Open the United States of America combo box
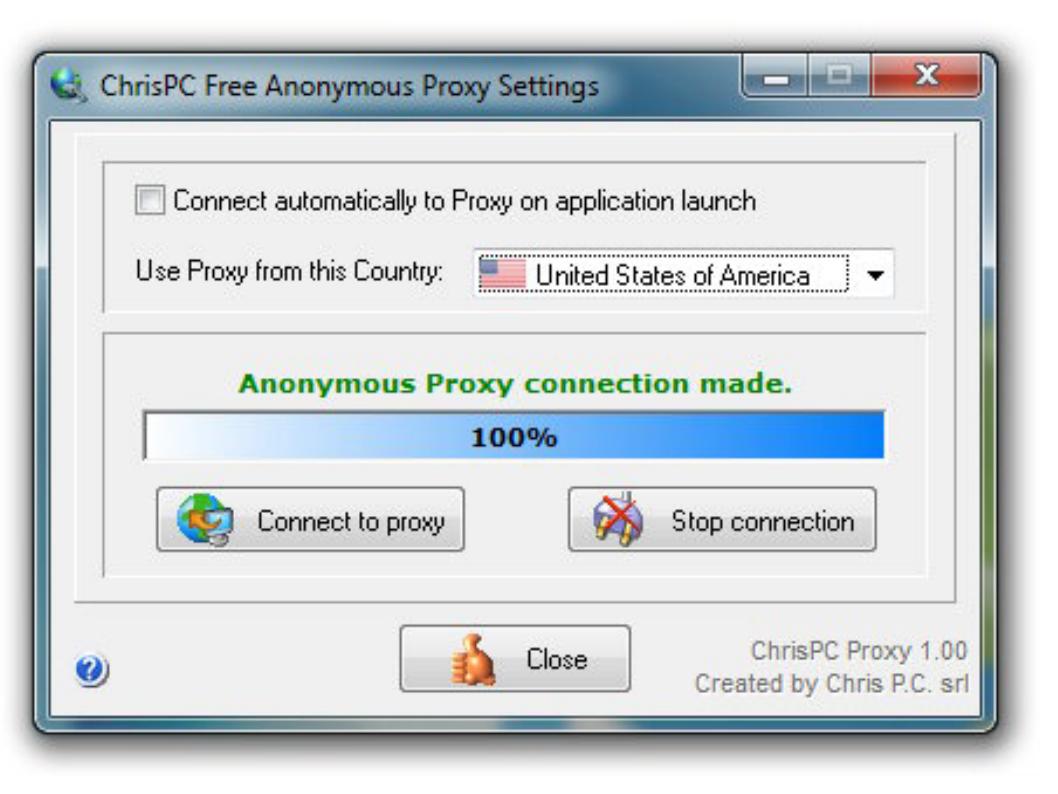 pyautogui.click(x=684, y=274)
